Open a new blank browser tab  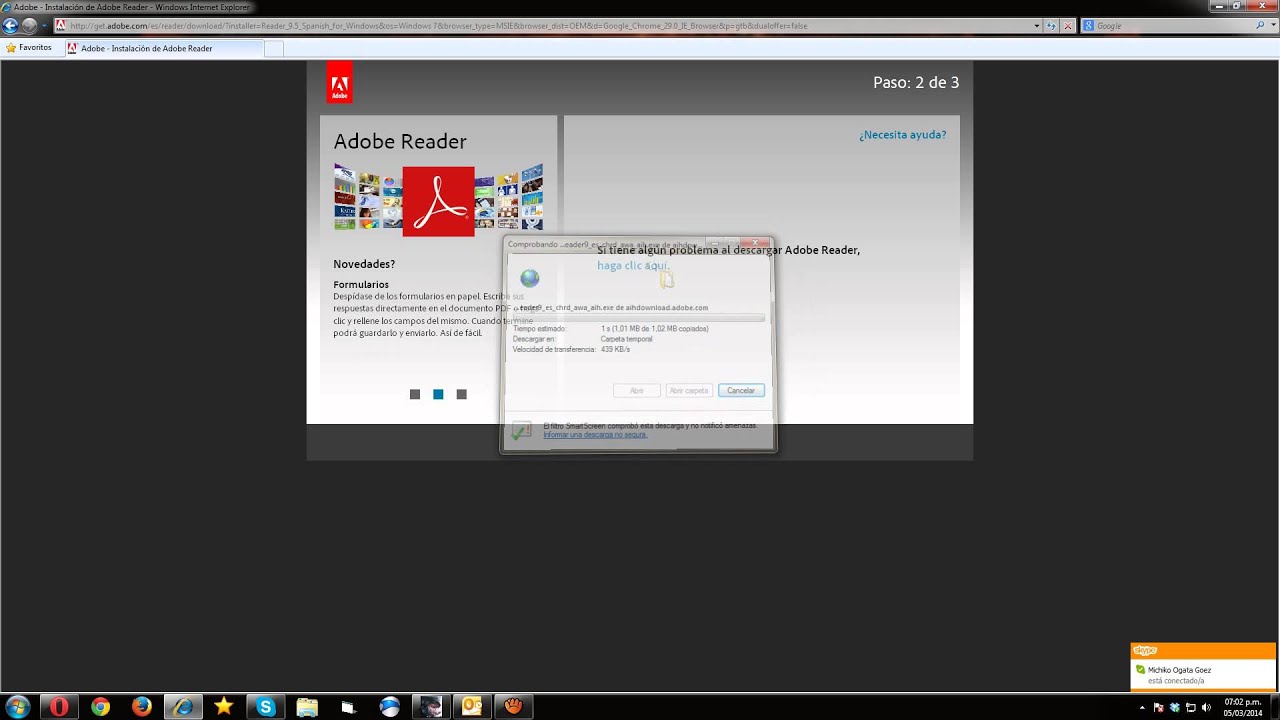coord(274,48)
